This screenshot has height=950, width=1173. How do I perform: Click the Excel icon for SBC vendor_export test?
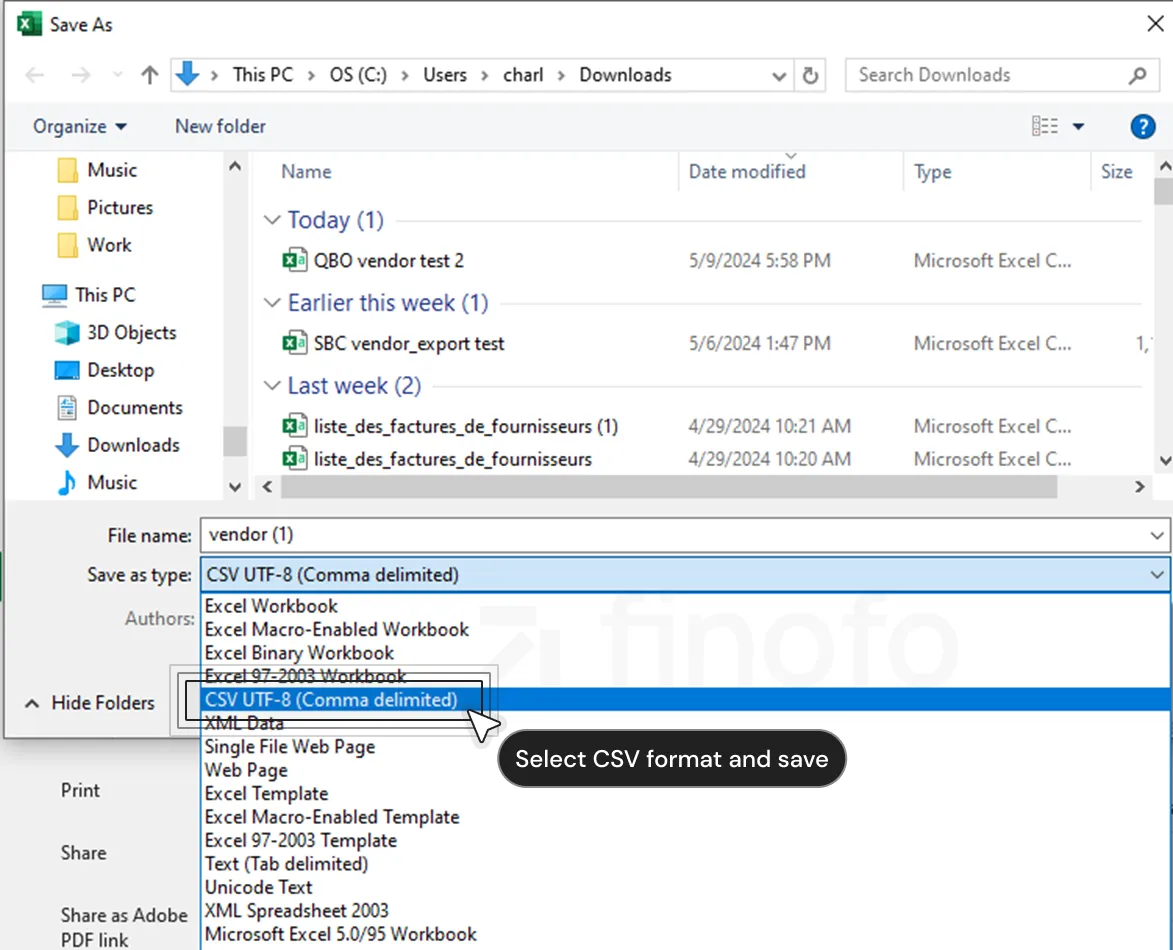pyautogui.click(x=294, y=343)
